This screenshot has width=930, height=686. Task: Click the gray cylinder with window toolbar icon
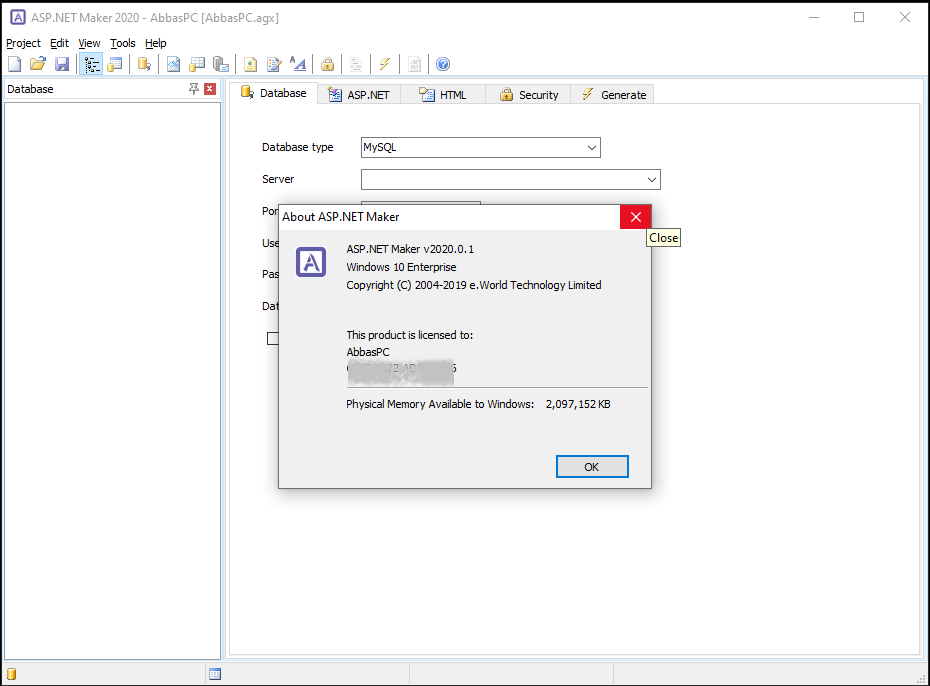221,64
